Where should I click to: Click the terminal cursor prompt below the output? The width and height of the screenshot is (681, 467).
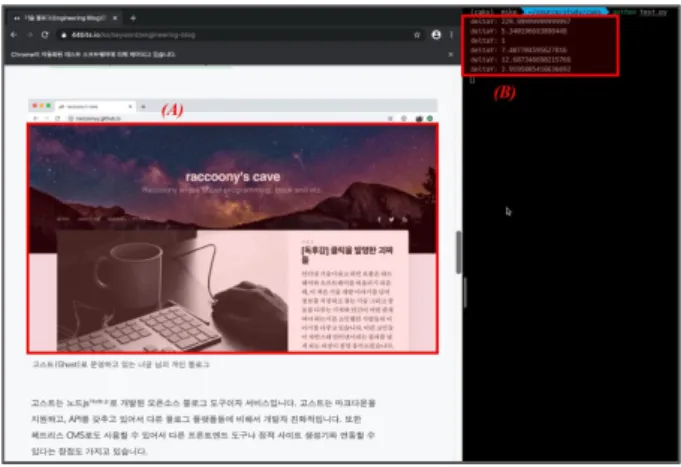pyautogui.click(x=473, y=80)
